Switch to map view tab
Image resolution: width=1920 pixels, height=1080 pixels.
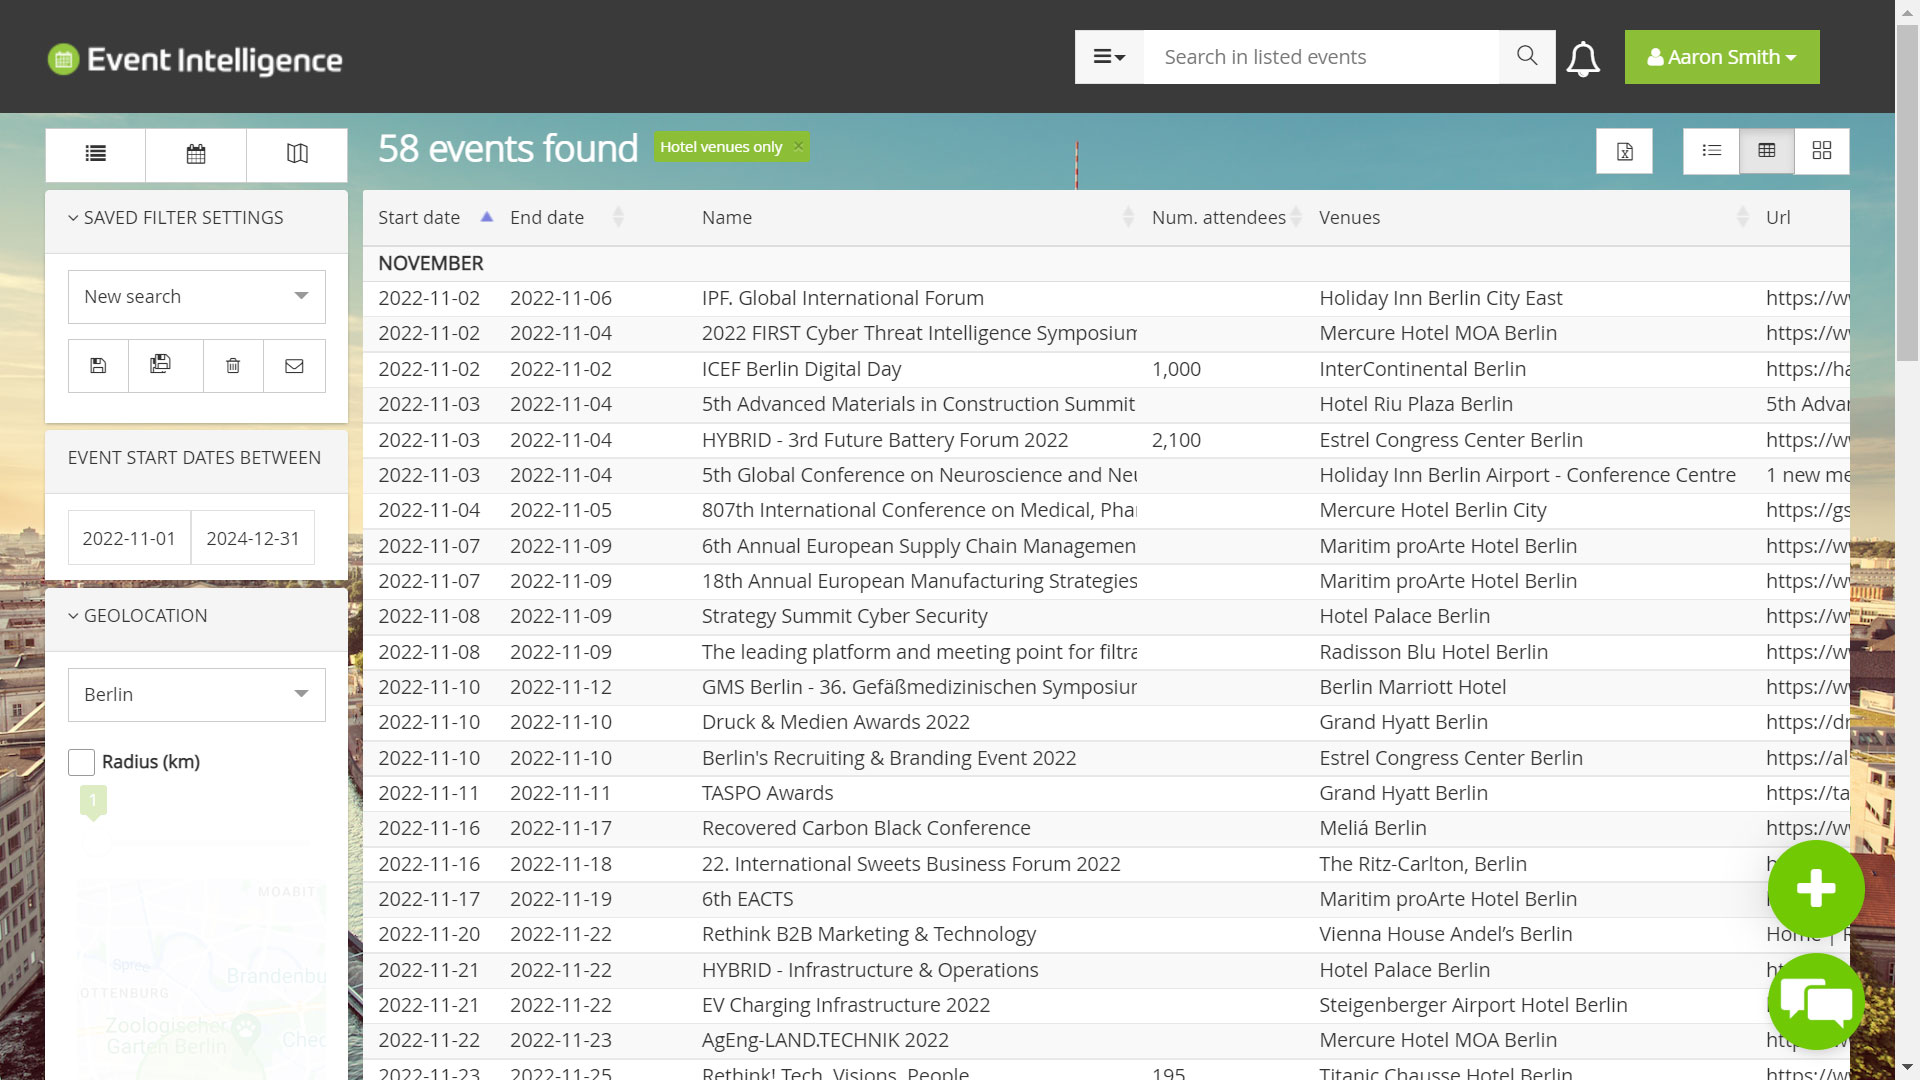pos(297,154)
